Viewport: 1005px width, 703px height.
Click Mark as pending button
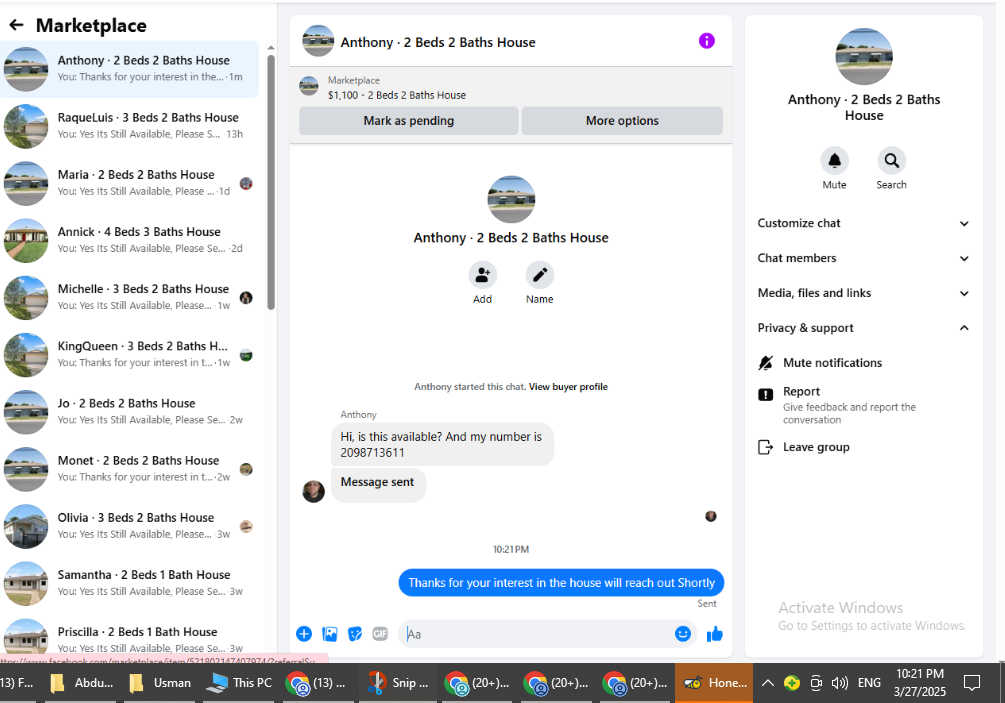[x=408, y=120]
